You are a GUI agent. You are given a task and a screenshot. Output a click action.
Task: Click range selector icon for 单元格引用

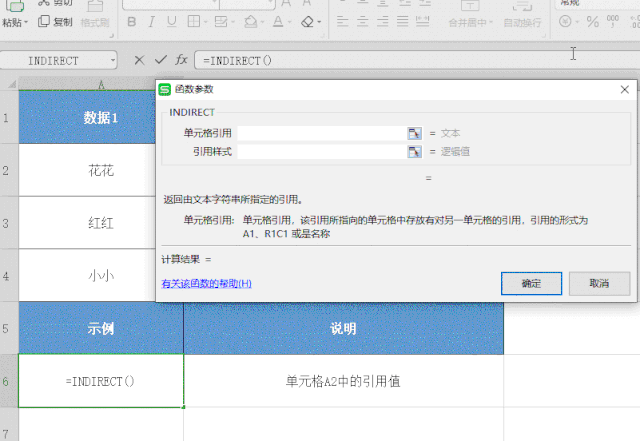pyautogui.click(x=415, y=133)
